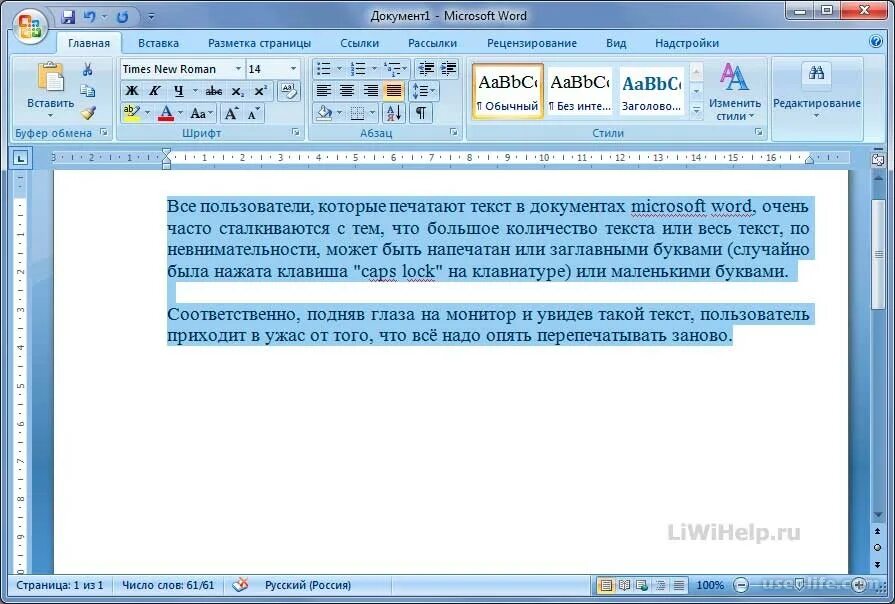The image size is (895, 604).
Task: Grow font size
Action: 231,113
